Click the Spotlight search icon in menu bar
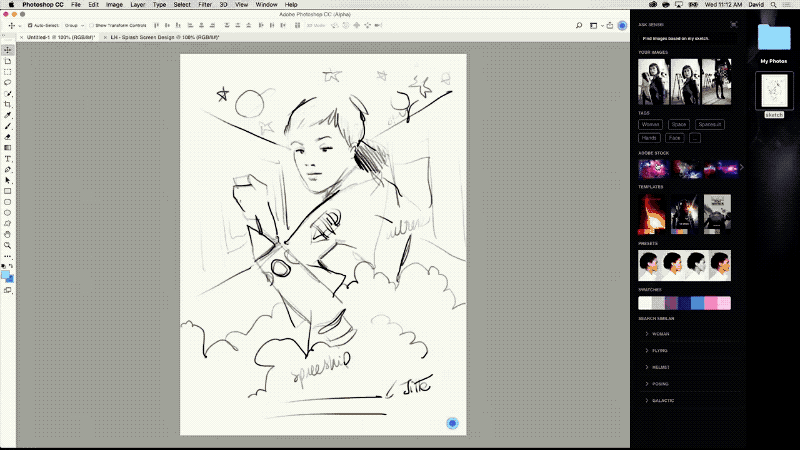The height and width of the screenshot is (450, 800). [773, 5]
